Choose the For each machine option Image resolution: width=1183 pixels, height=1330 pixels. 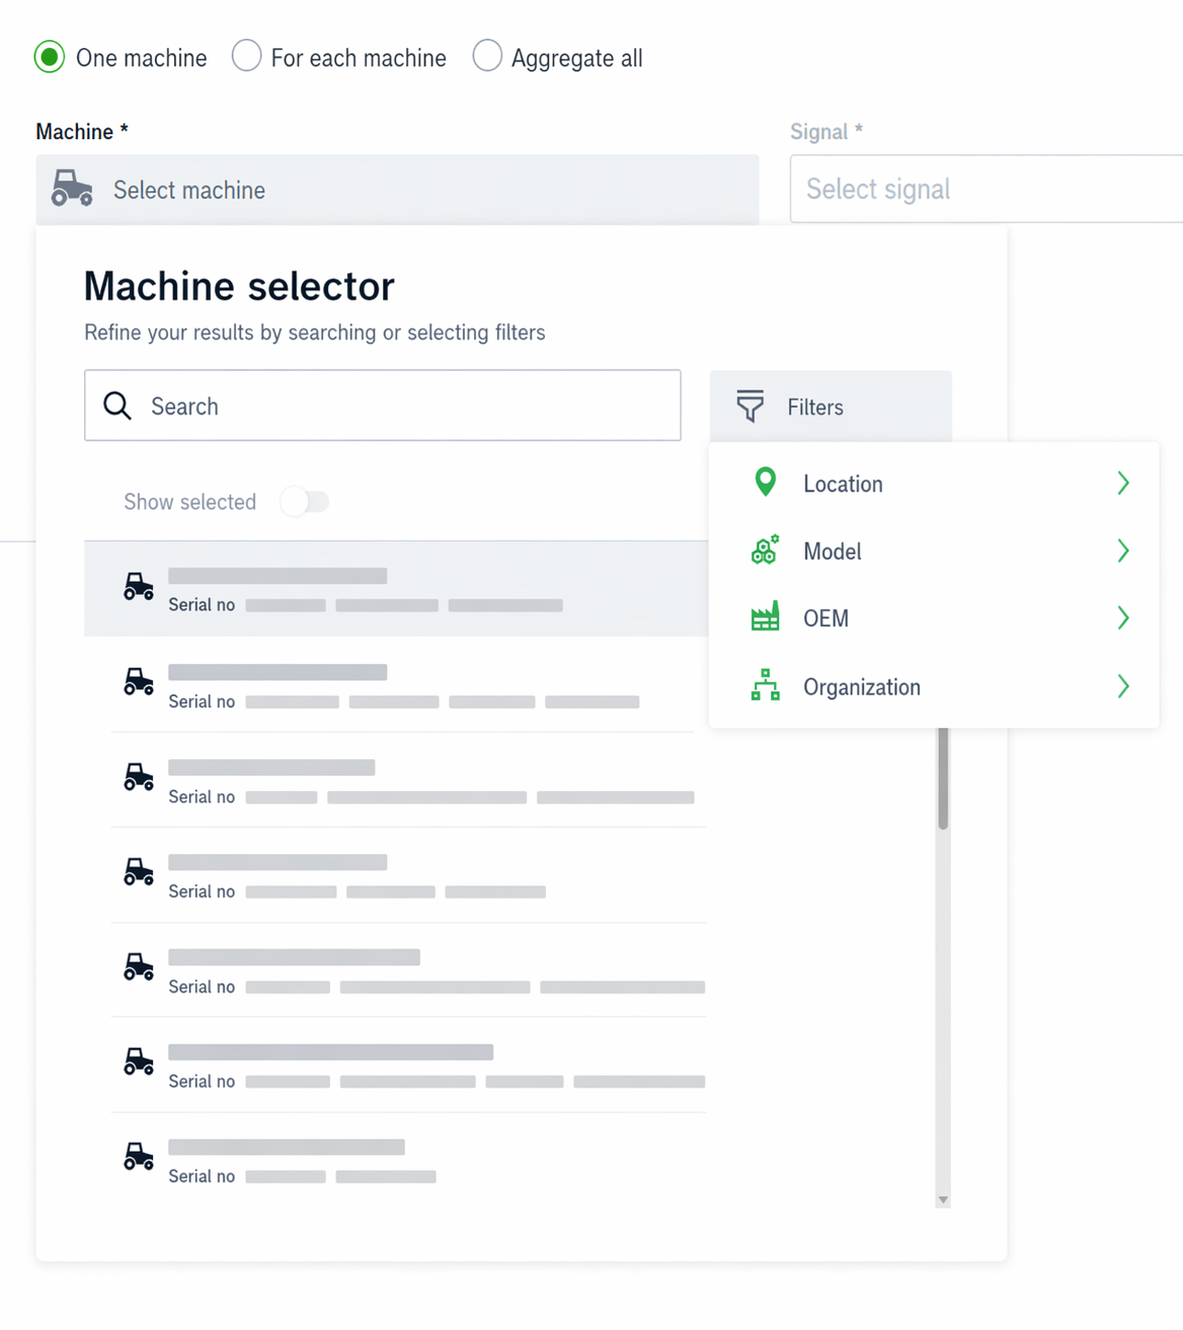tap(246, 56)
